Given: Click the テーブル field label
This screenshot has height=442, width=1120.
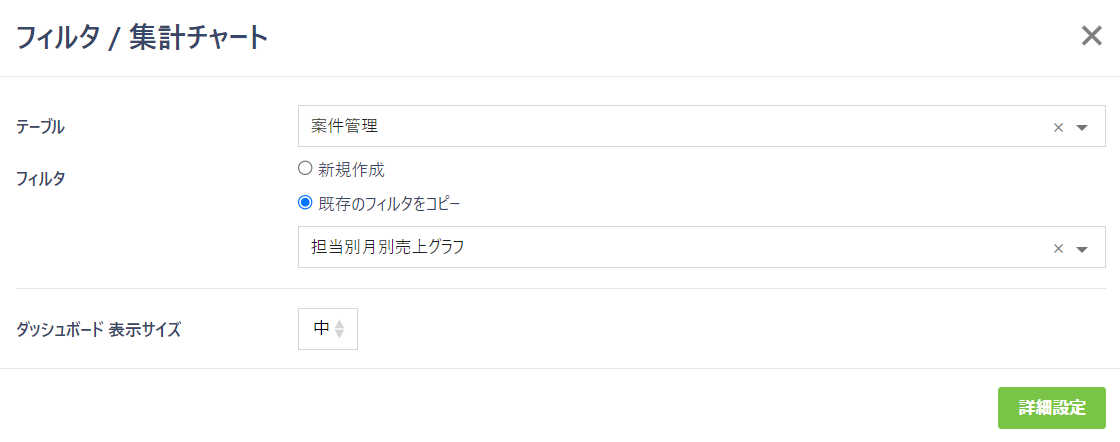Looking at the screenshot, I should click(x=40, y=127).
